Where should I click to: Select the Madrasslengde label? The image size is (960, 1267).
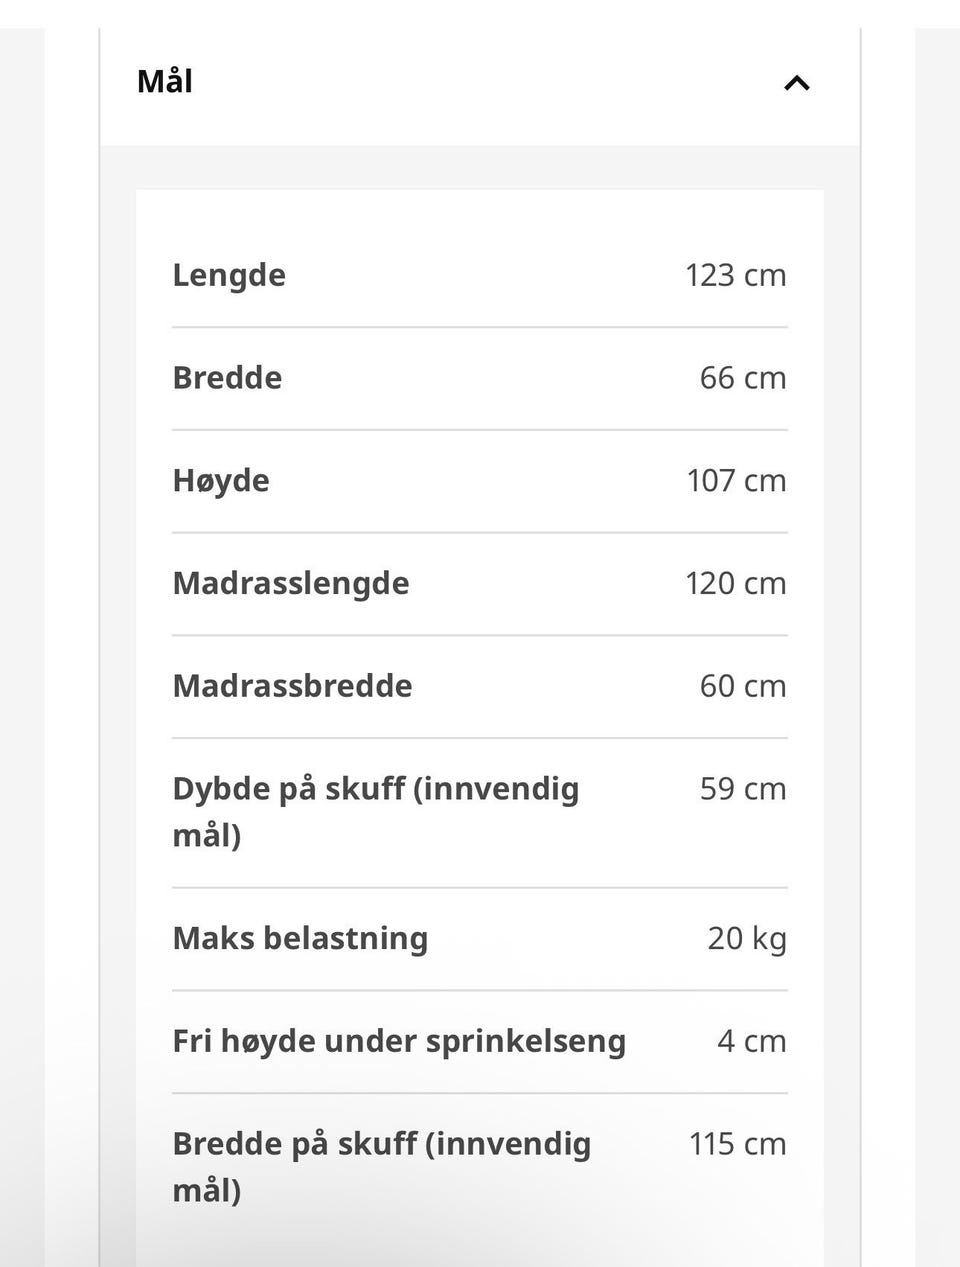coord(291,583)
